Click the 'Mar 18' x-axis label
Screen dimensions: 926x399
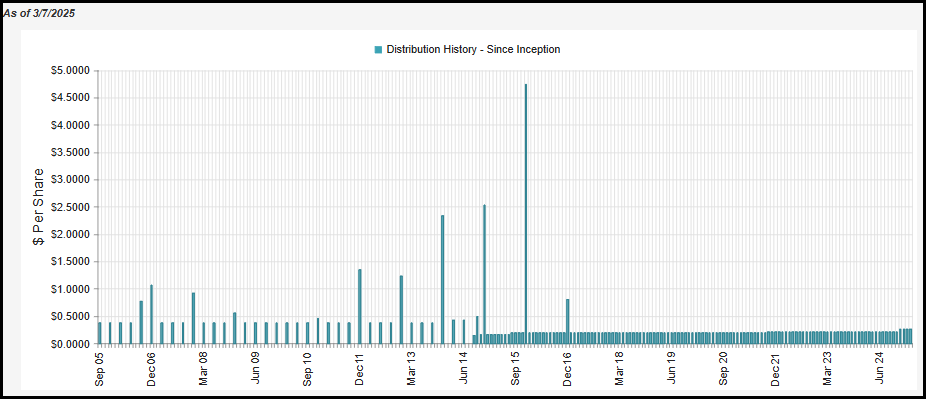[619, 370]
